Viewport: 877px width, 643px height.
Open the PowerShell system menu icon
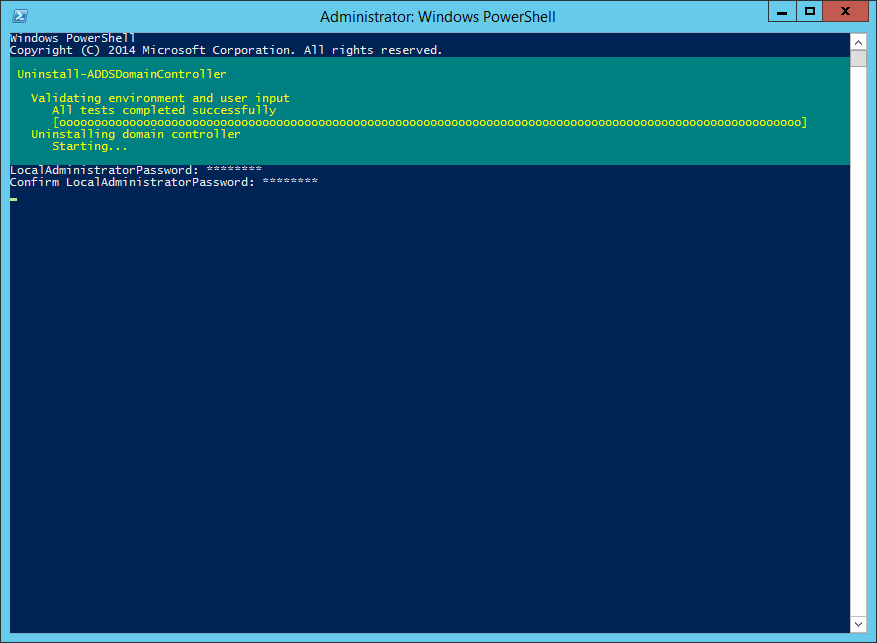(19, 16)
